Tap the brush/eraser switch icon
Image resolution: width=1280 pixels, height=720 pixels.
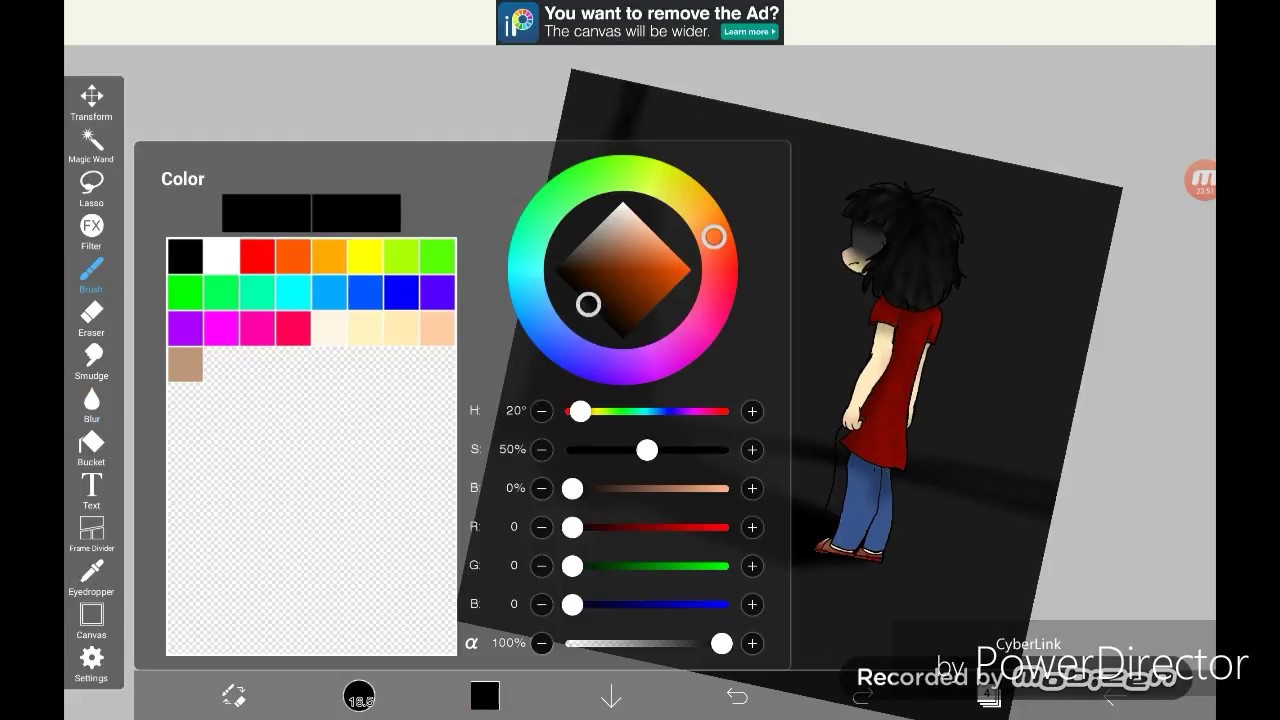234,696
